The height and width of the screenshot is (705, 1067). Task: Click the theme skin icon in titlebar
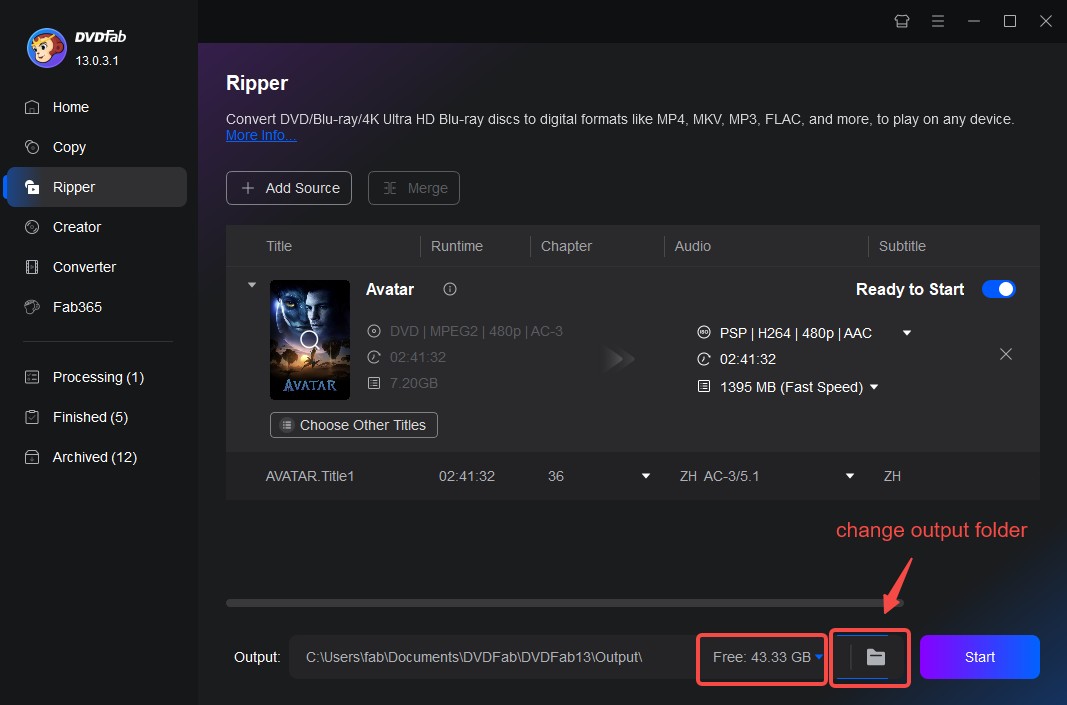coord(901,20)
